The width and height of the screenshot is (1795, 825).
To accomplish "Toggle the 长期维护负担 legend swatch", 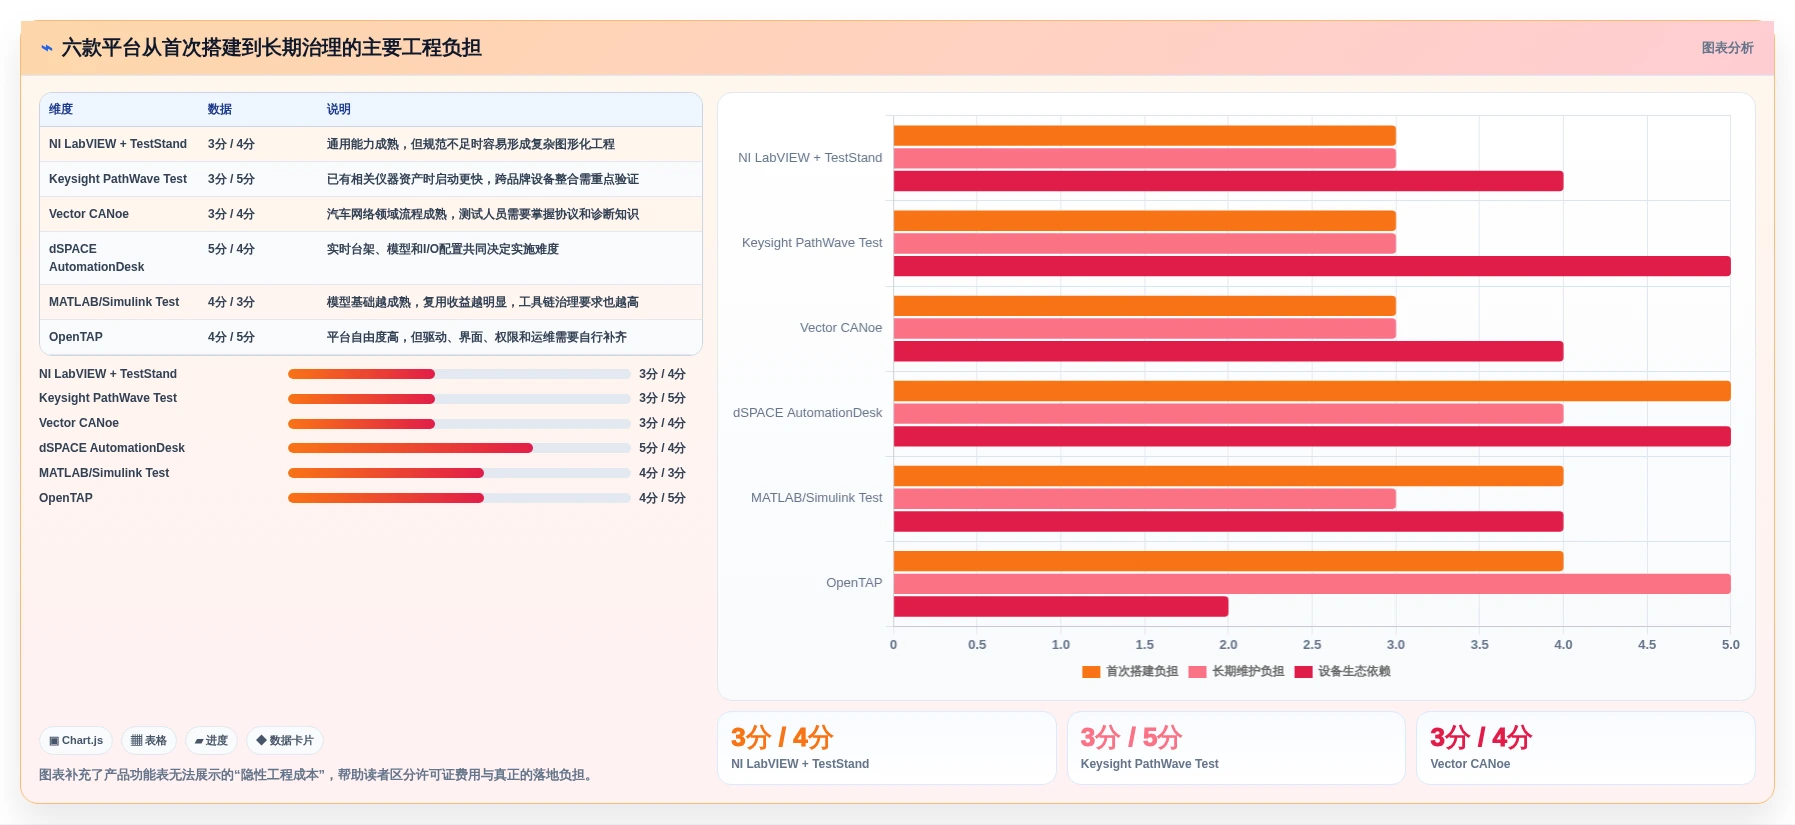I will (x=1197, y=672).
